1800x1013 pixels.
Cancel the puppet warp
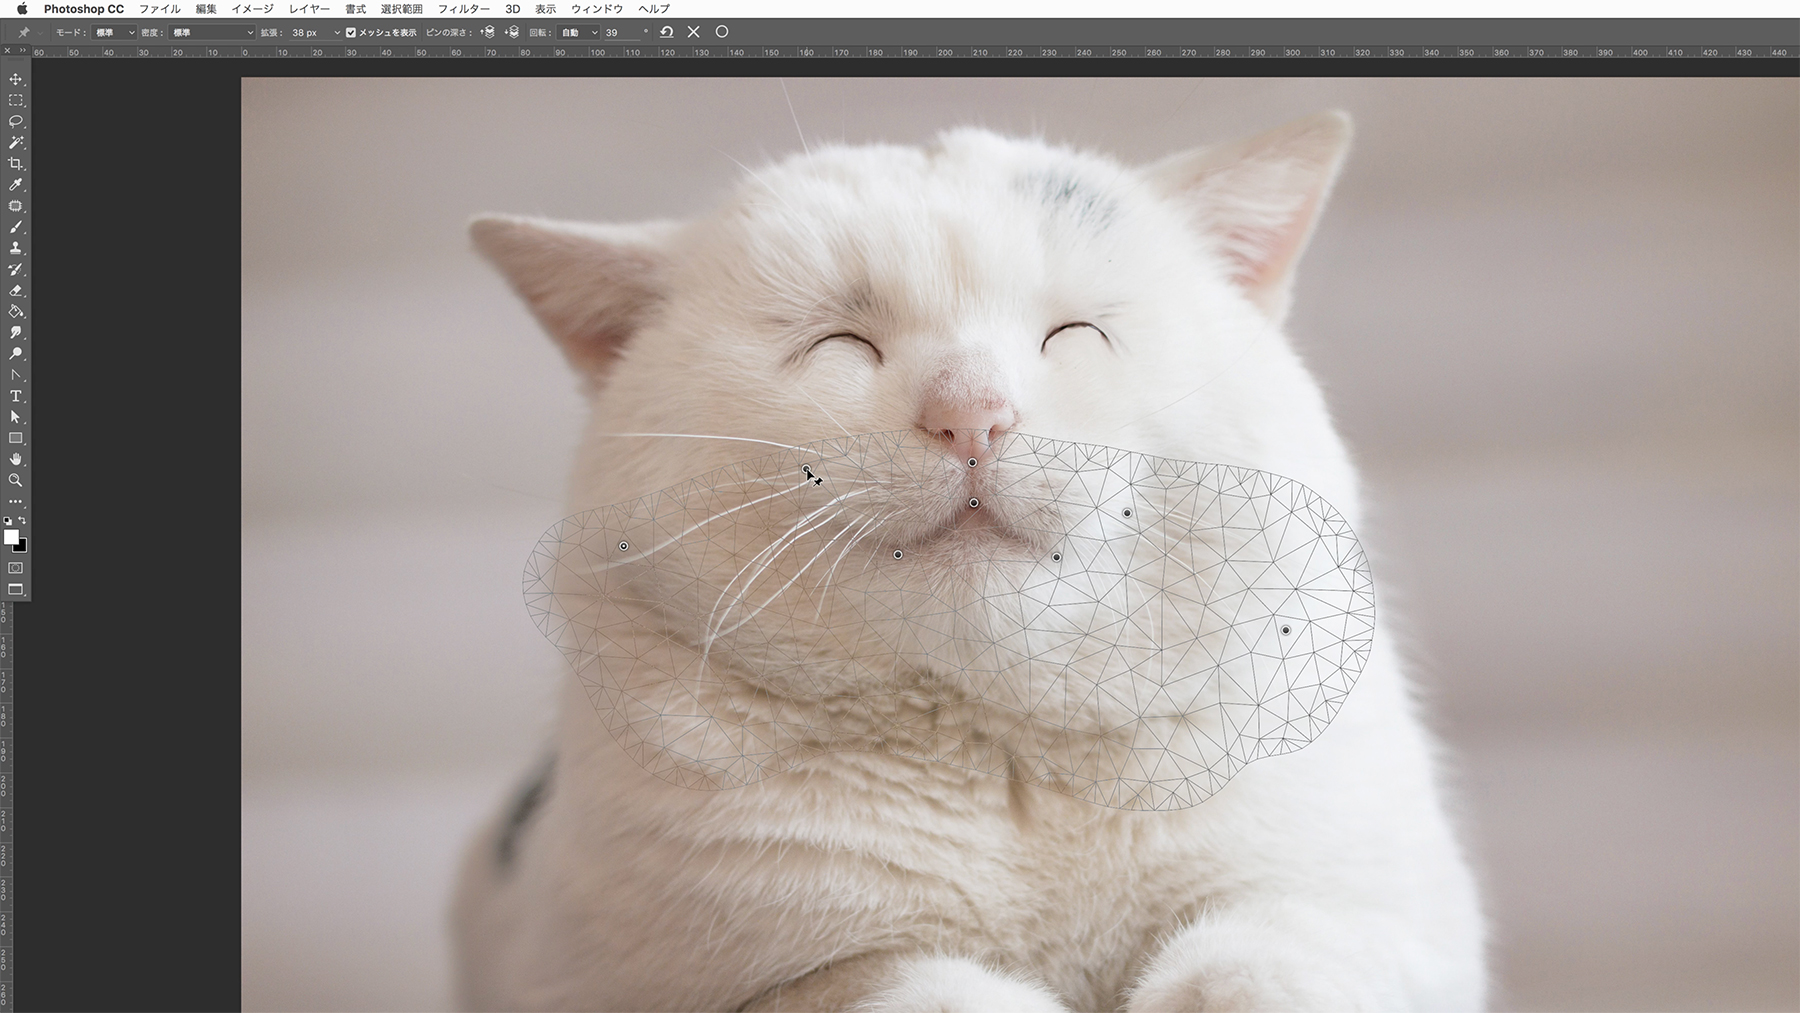point(694,32)
